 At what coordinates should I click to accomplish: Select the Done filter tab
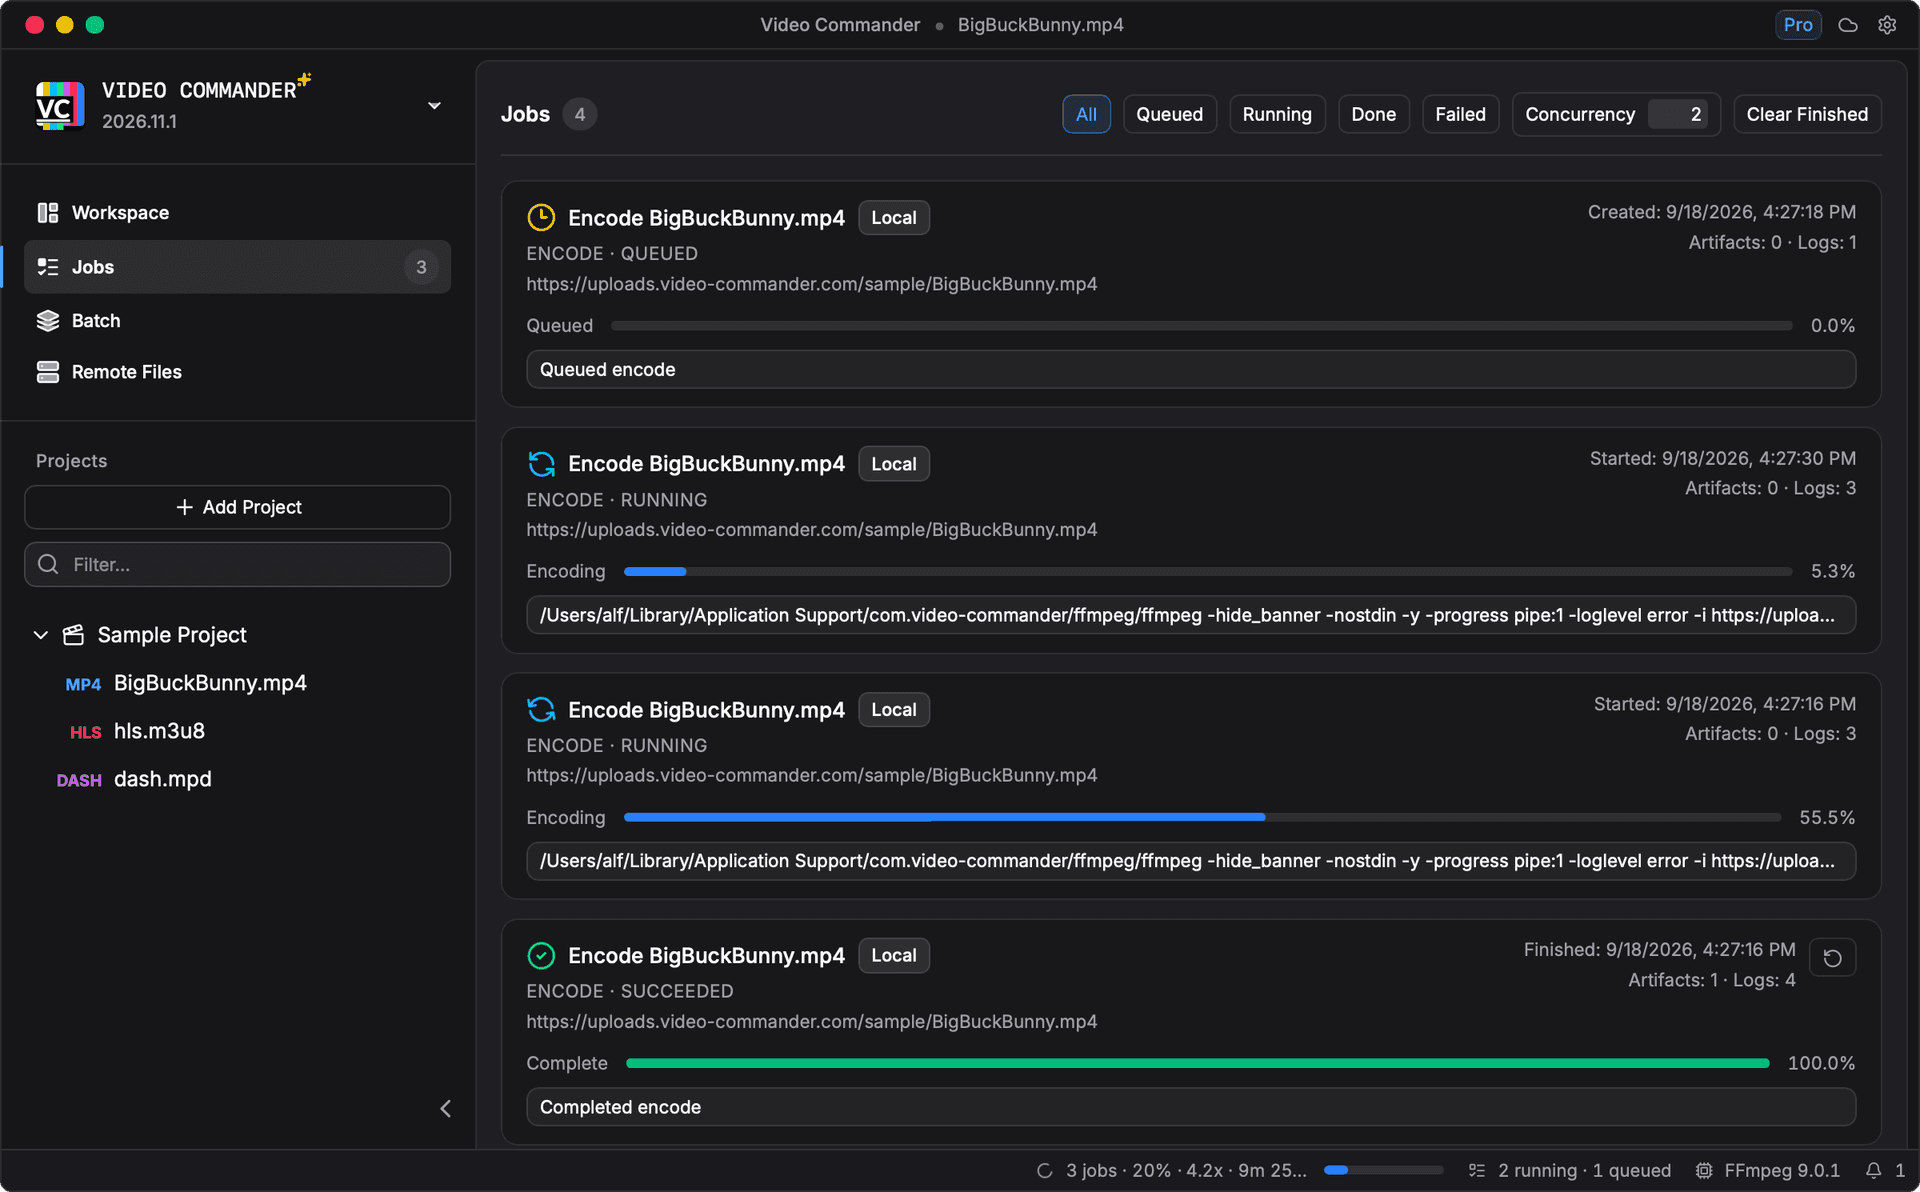pyautogui.click(x=1373, y=114)
